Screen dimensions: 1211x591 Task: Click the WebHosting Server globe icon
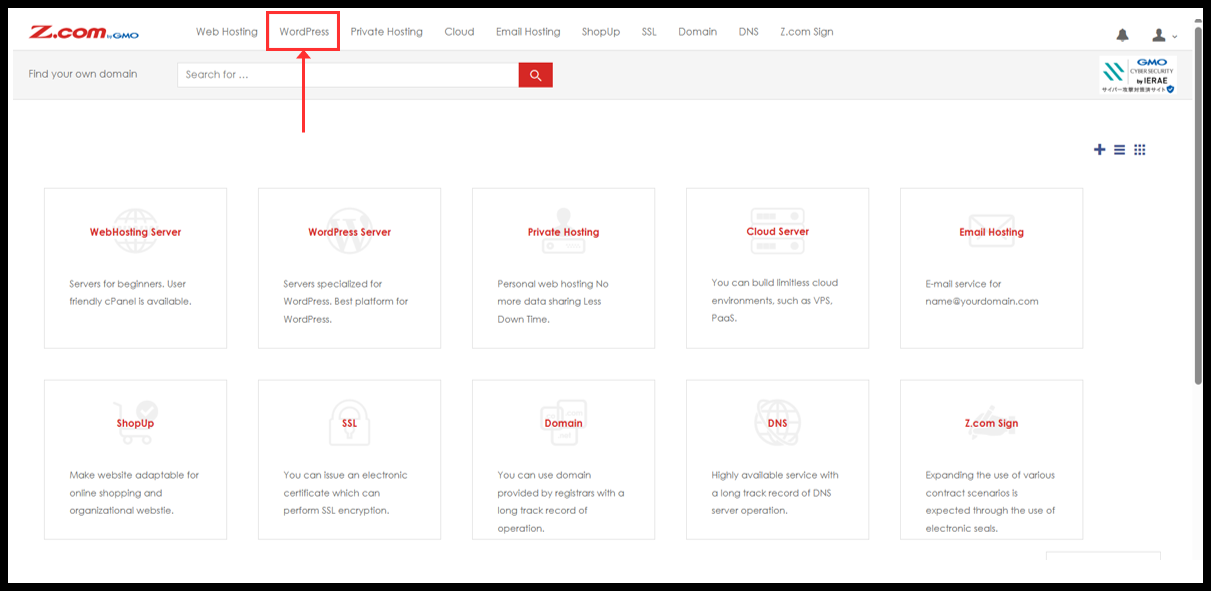(x=136, y=231)
